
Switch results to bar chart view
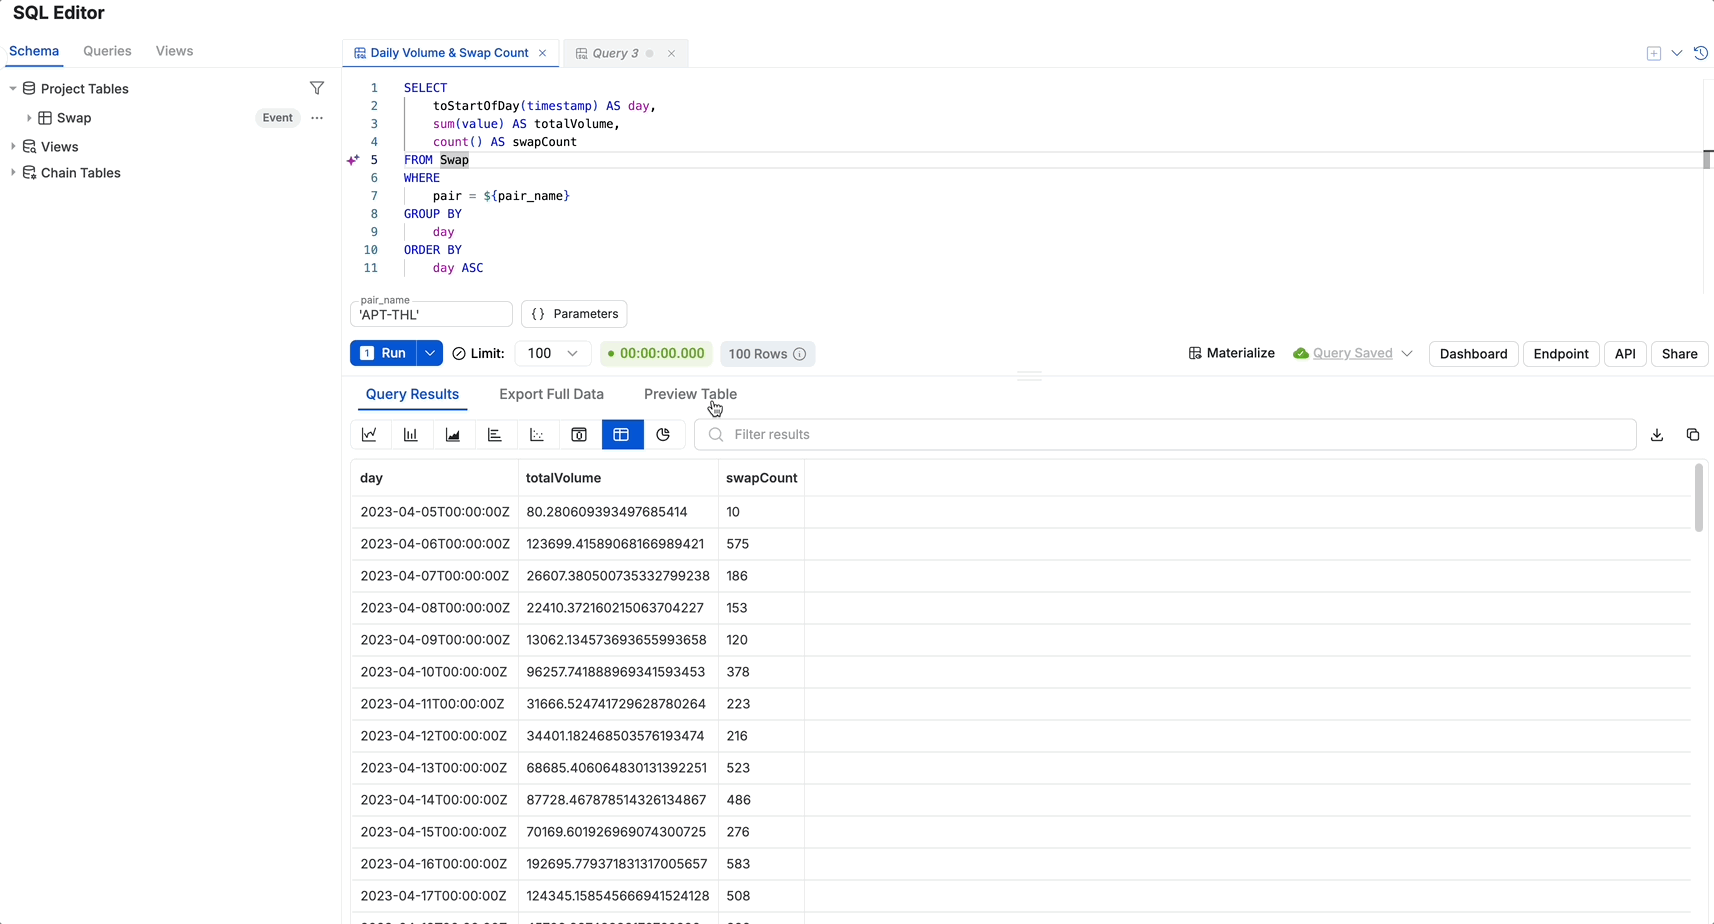tap(411, 435)
